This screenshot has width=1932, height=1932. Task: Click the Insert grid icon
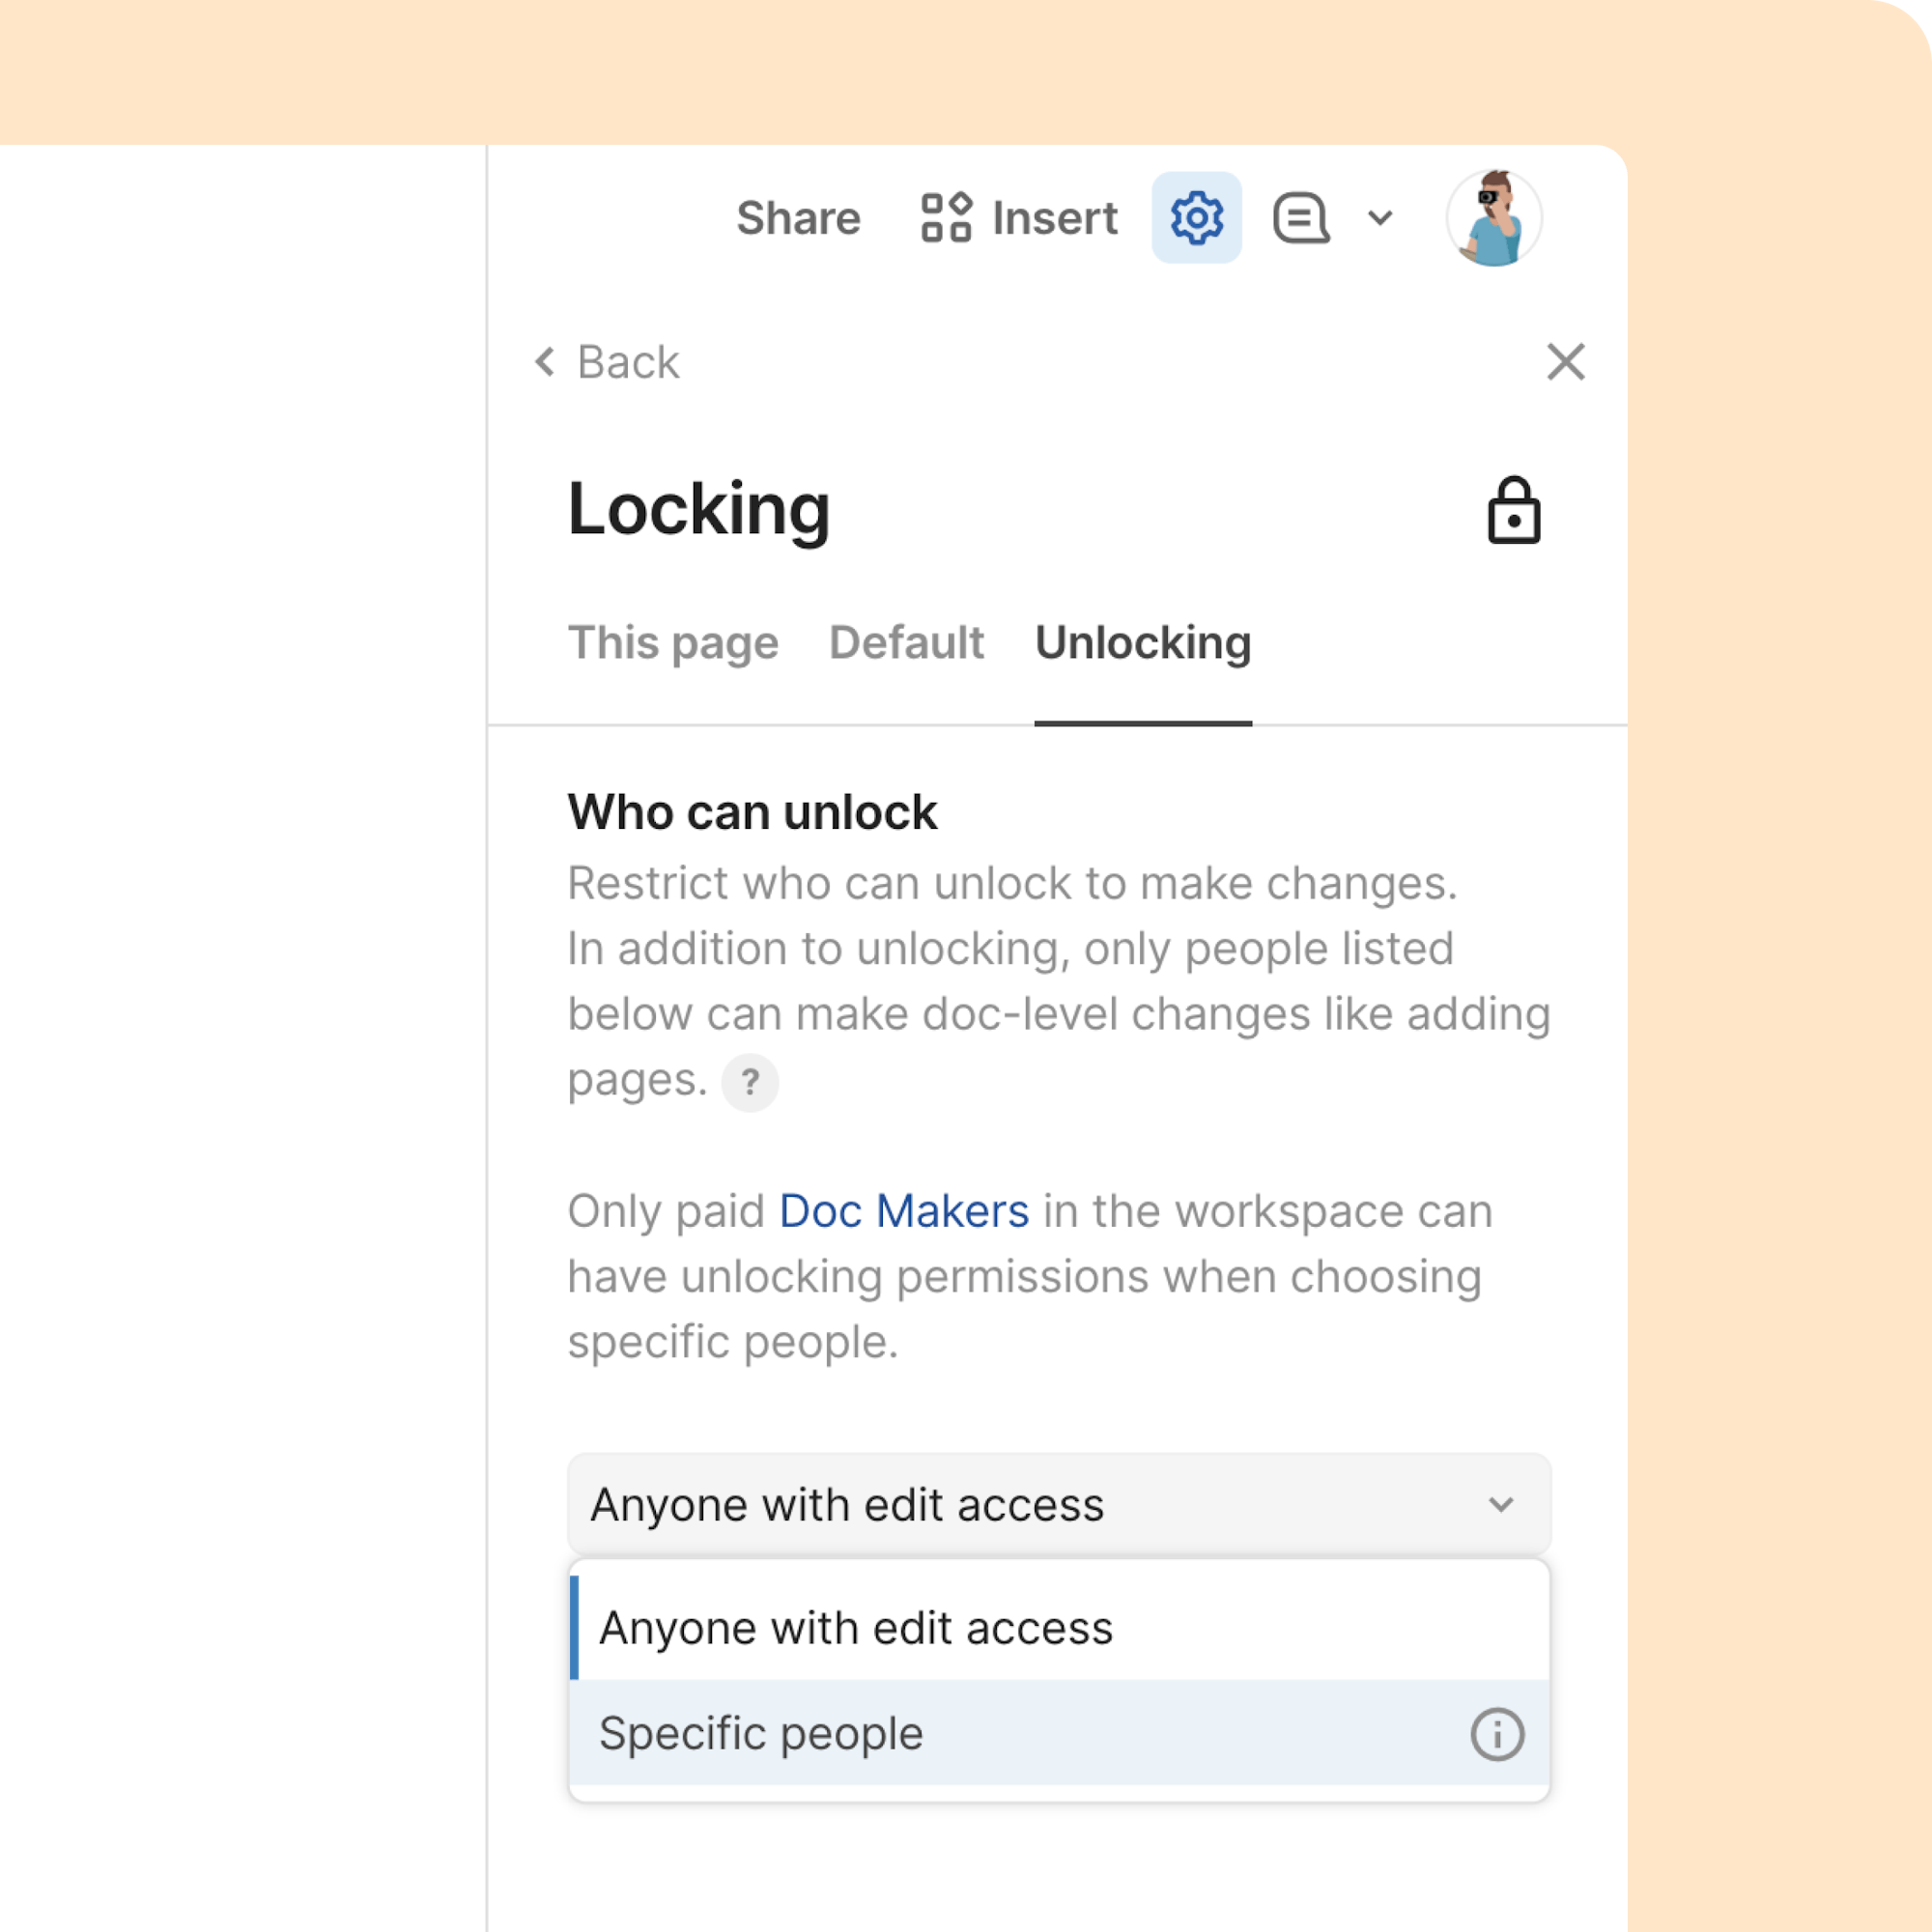[x=946, y=217]
